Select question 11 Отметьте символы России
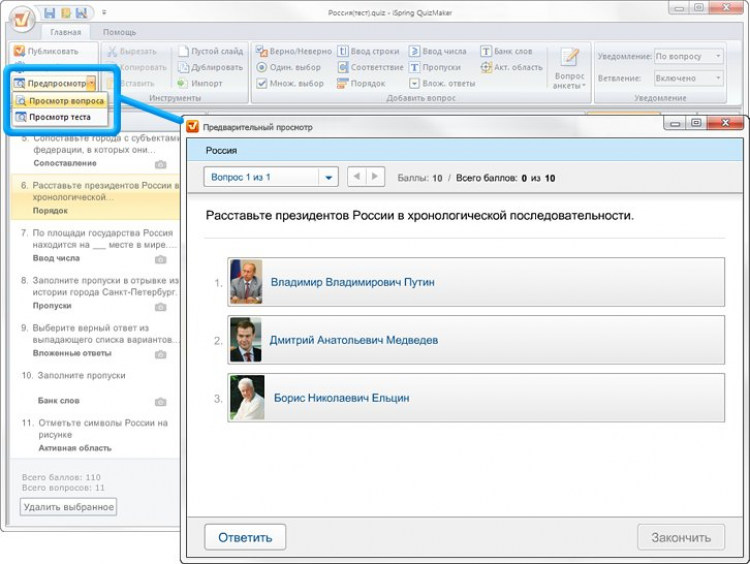Viewport: 750px width, 564px height. [95, 434]
